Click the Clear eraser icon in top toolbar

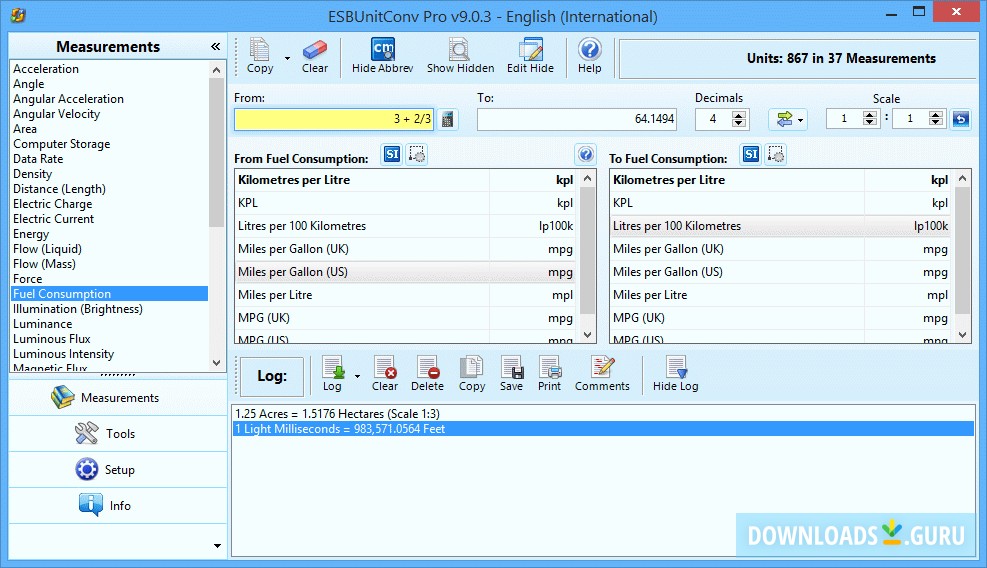point(315,55)
